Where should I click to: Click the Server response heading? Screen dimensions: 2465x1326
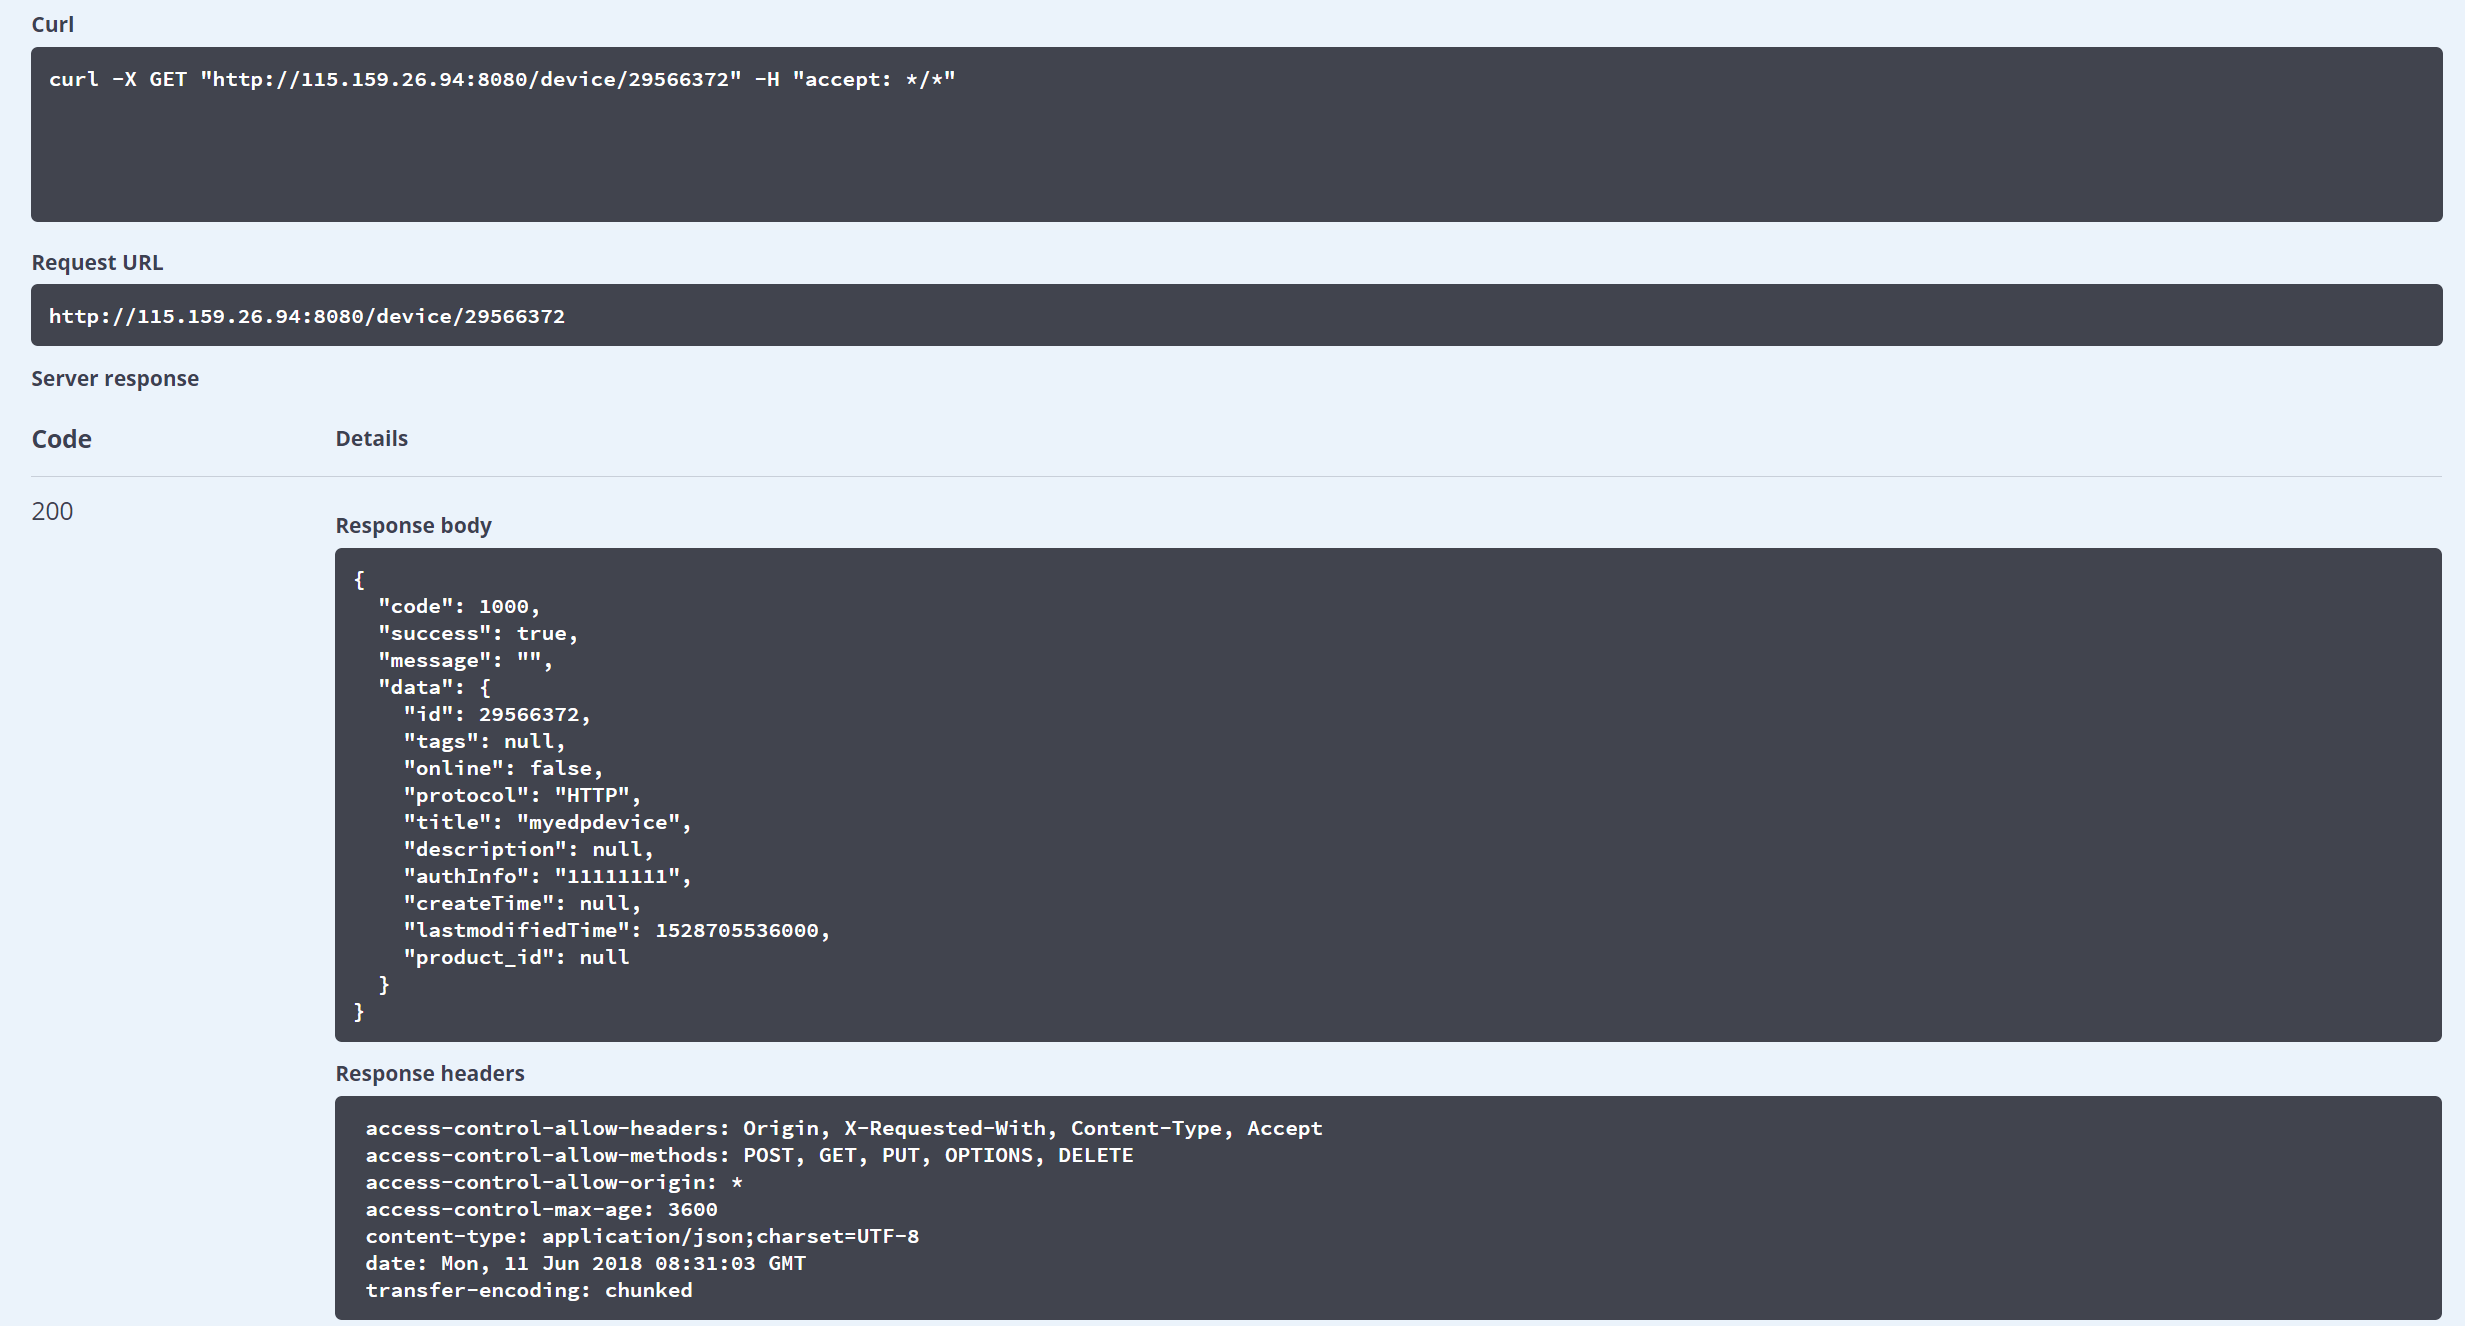115,378
